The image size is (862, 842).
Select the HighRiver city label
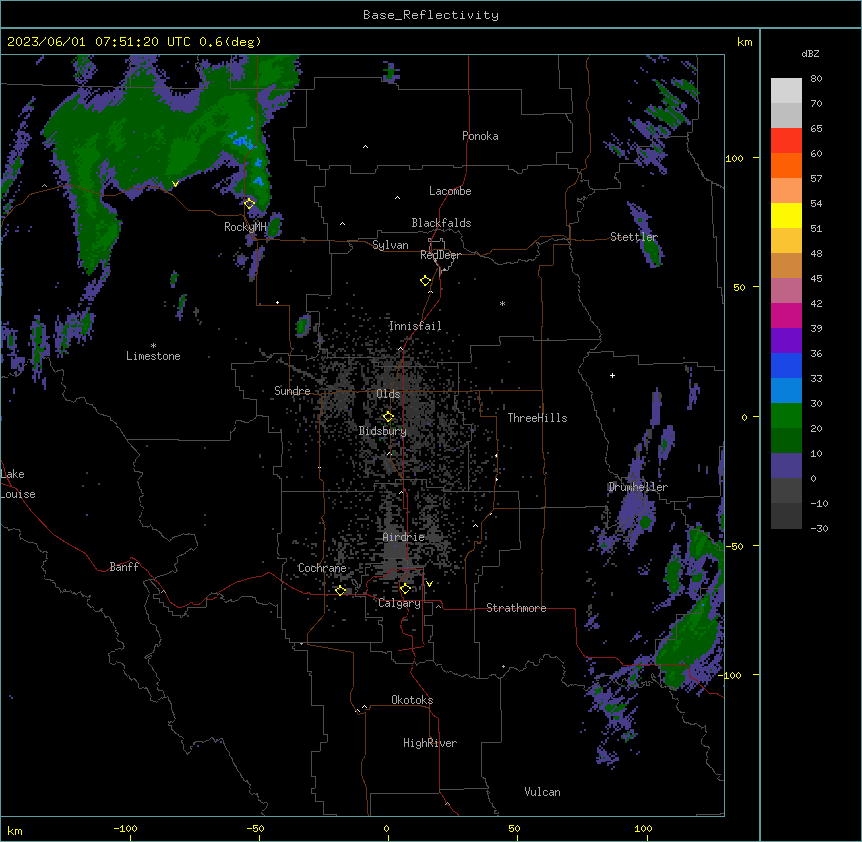click(430, 743)
